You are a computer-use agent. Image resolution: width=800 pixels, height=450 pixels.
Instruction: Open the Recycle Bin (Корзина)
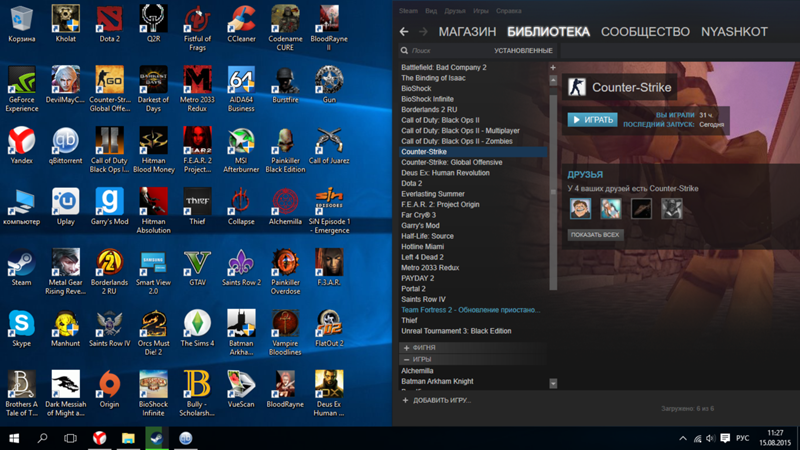tap(21, 24)
